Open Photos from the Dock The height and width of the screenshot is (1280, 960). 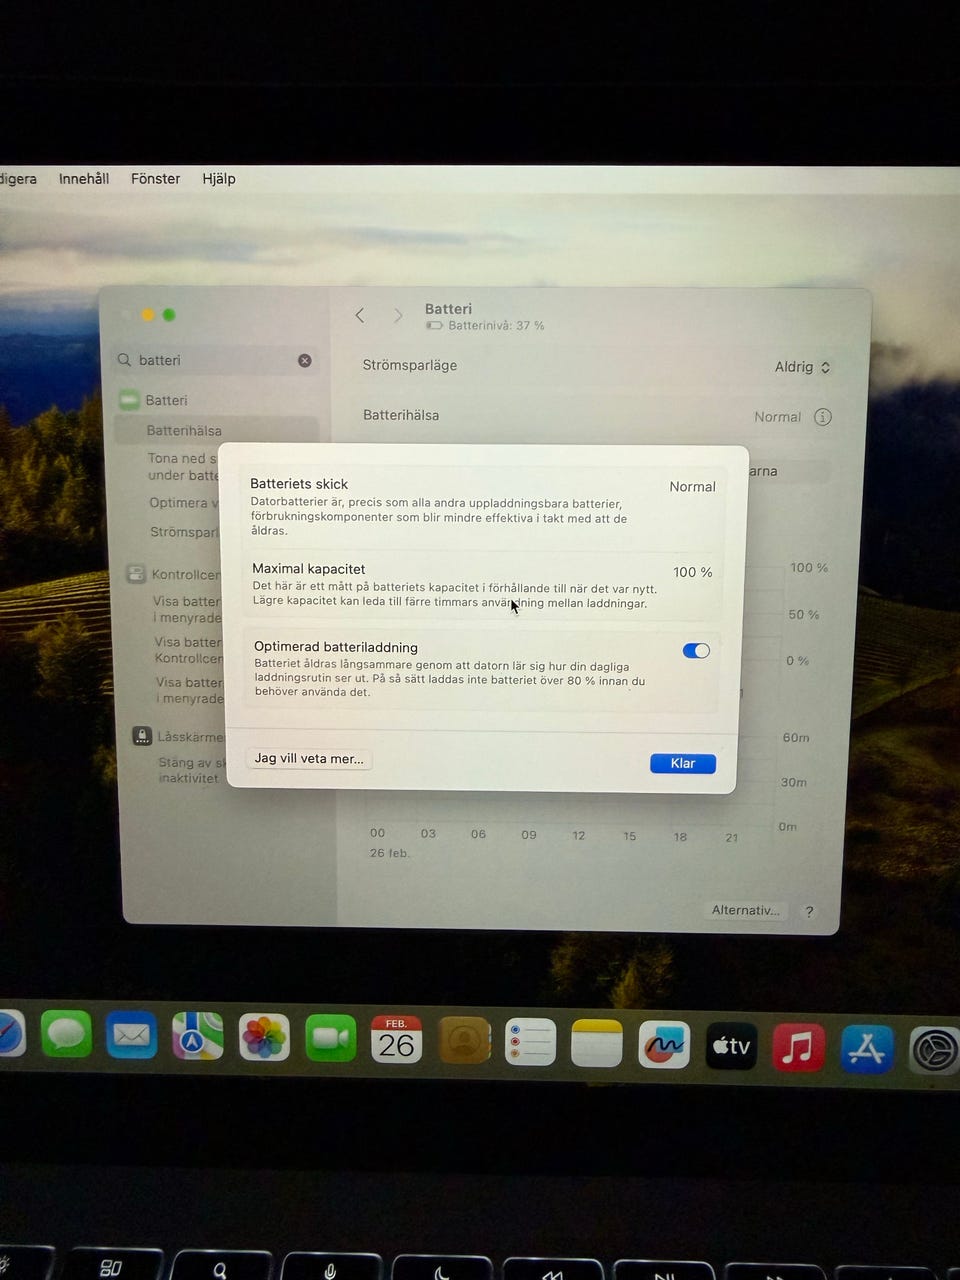[264, 1038]
